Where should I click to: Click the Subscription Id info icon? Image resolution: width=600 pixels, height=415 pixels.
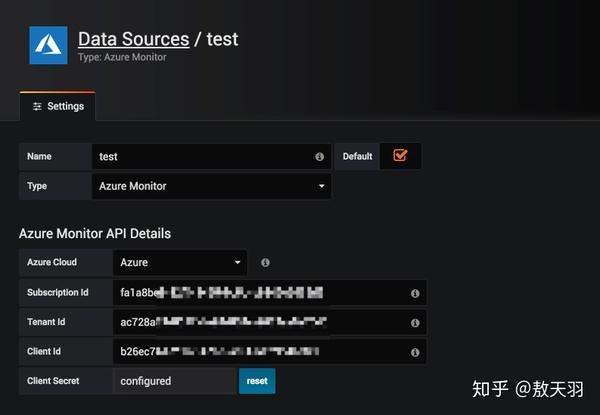(x=414, y=293)
